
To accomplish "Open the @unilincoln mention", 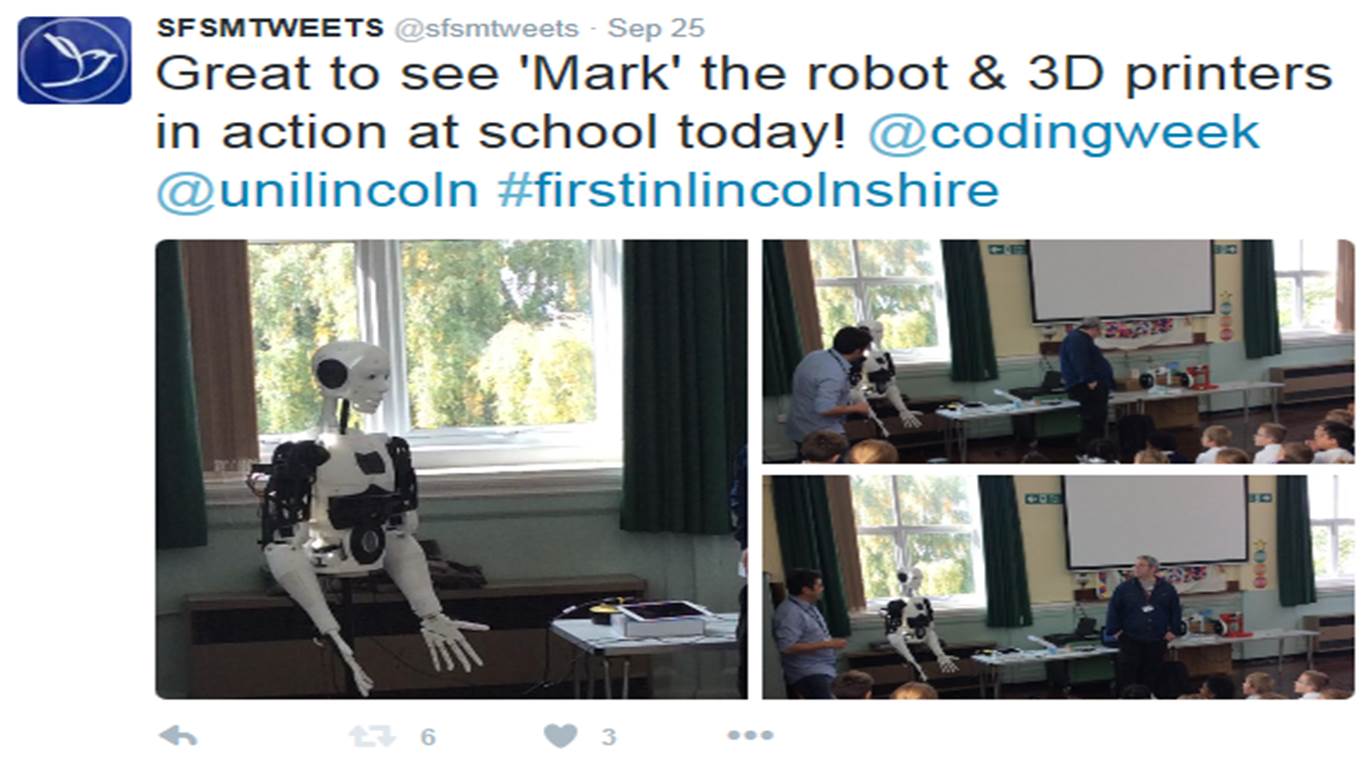I will coord(317,190).
